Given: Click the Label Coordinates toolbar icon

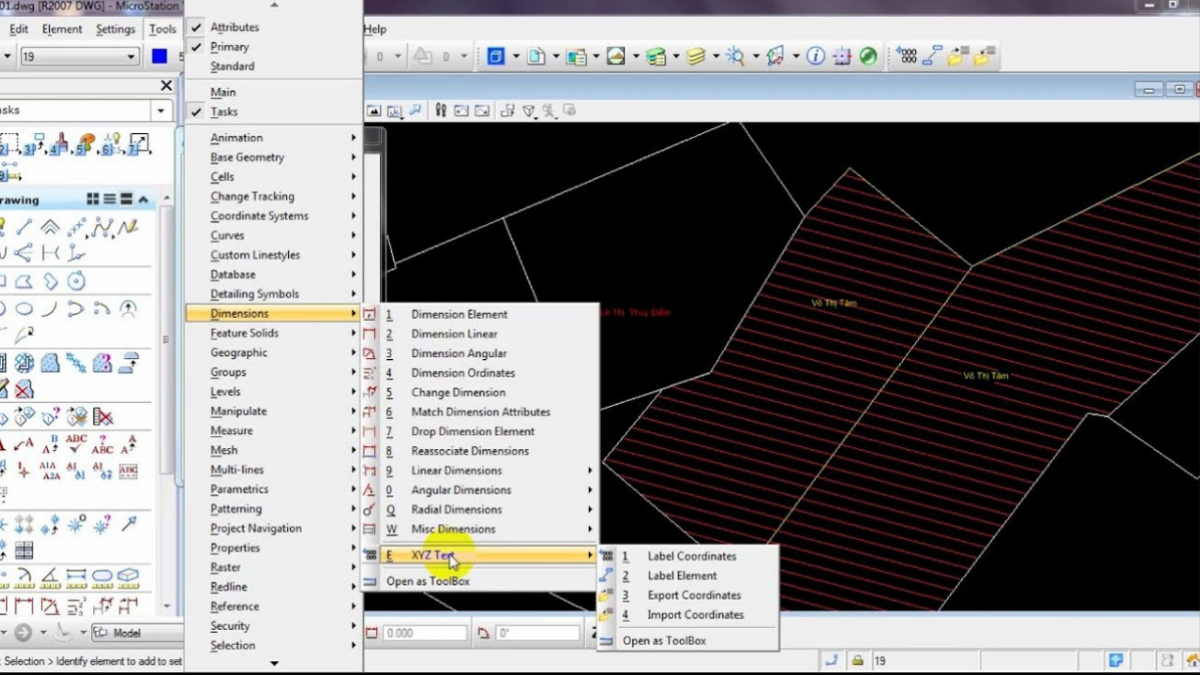Looking at the screenshot, I should tap(907, 57).
